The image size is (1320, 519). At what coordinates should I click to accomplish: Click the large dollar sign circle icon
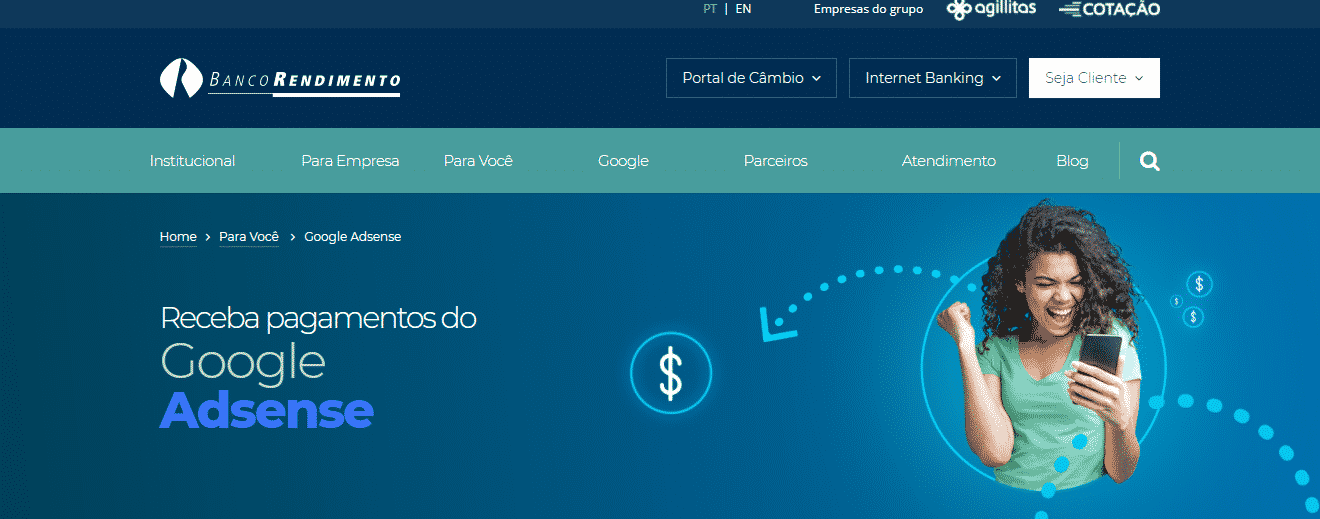671,373
